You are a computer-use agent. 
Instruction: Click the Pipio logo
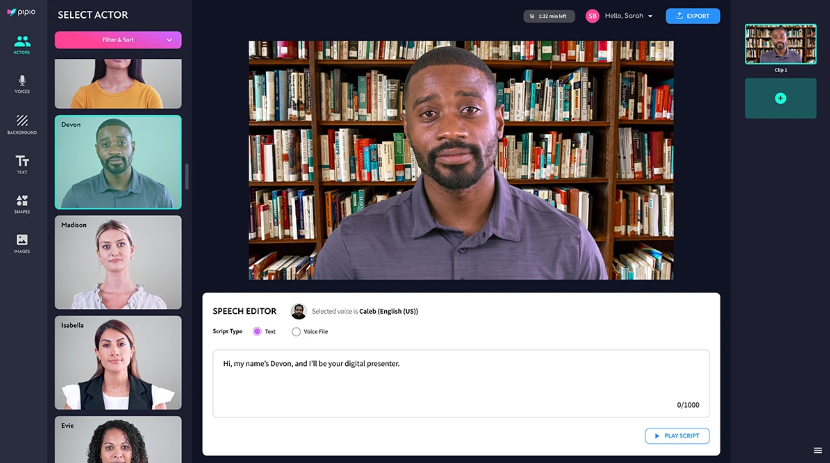(x=21, y=12)
